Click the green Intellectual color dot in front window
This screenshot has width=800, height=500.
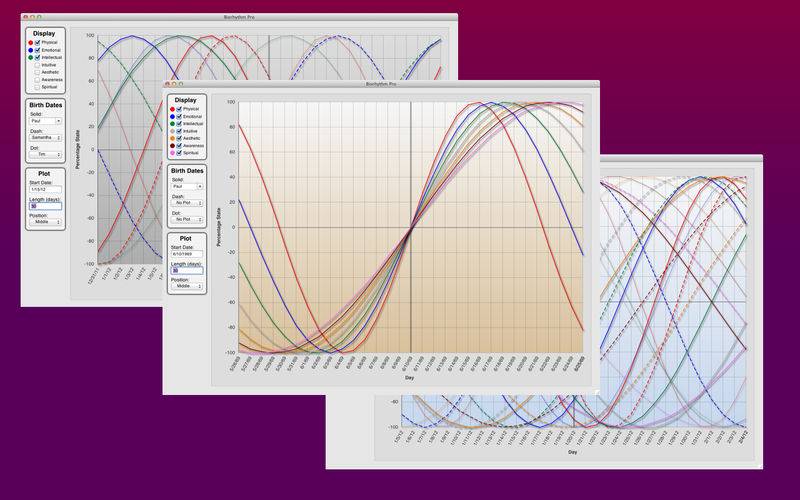[171, 124]
